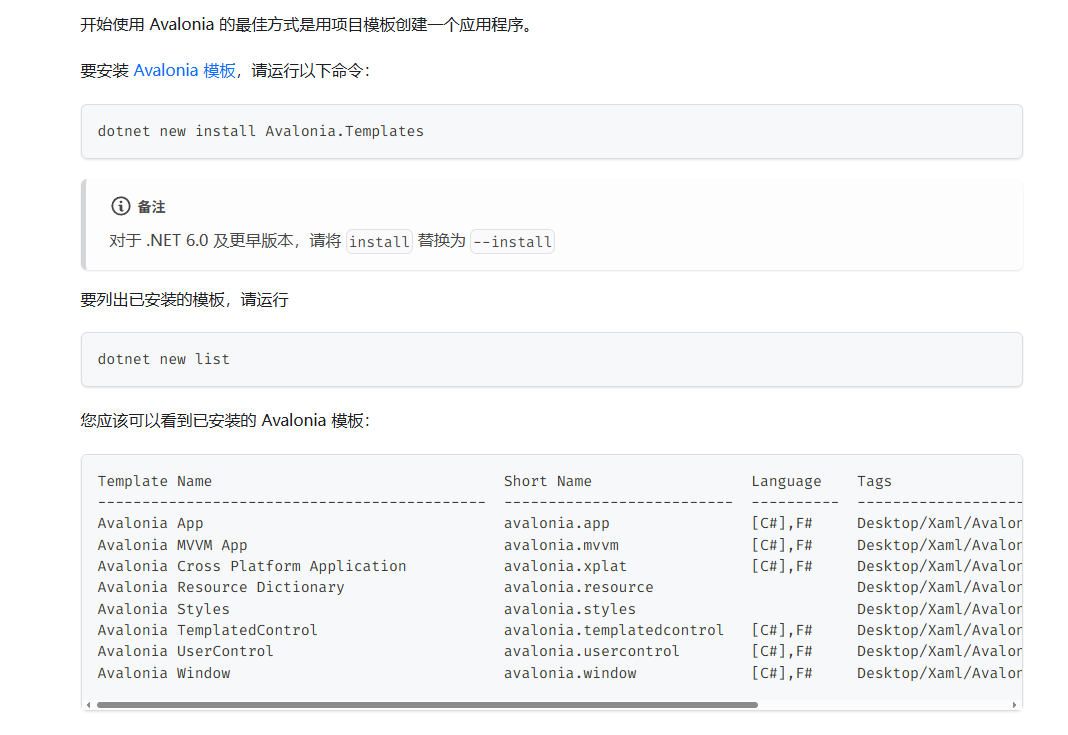Click the scrollbar right arrow under the table
This screenshot has width=1068, height=735.
[1014, 705]
